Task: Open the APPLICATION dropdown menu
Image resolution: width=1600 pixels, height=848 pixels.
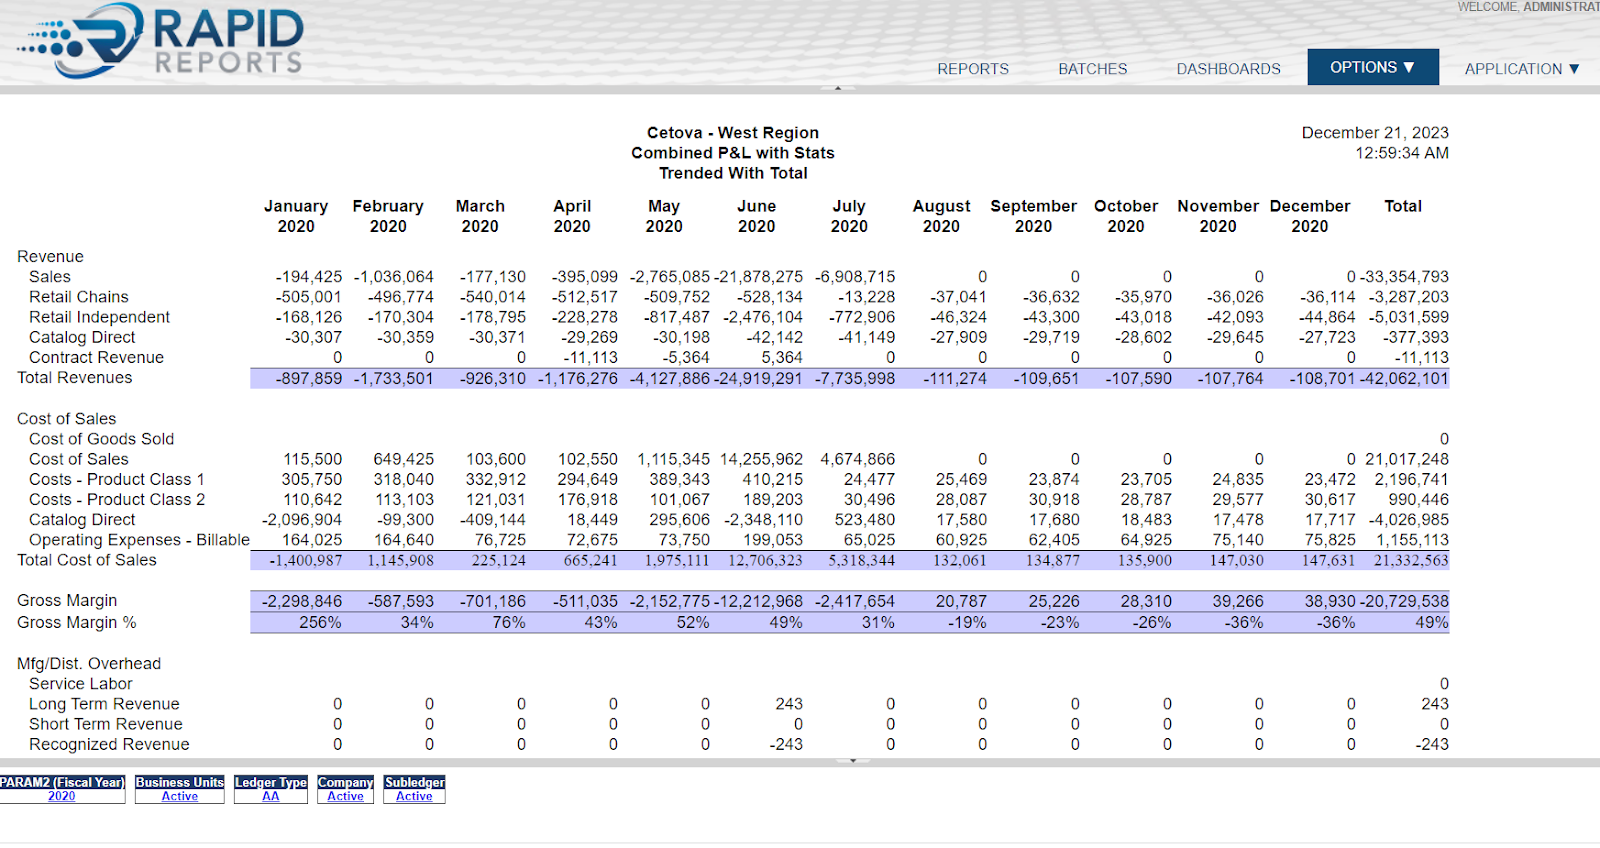Action: pos(1521,69)
